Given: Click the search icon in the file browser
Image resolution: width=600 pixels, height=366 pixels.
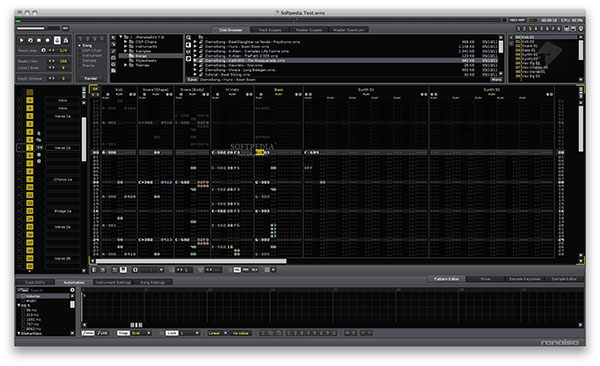Looking at the screenshot, I should click(188, 38).
